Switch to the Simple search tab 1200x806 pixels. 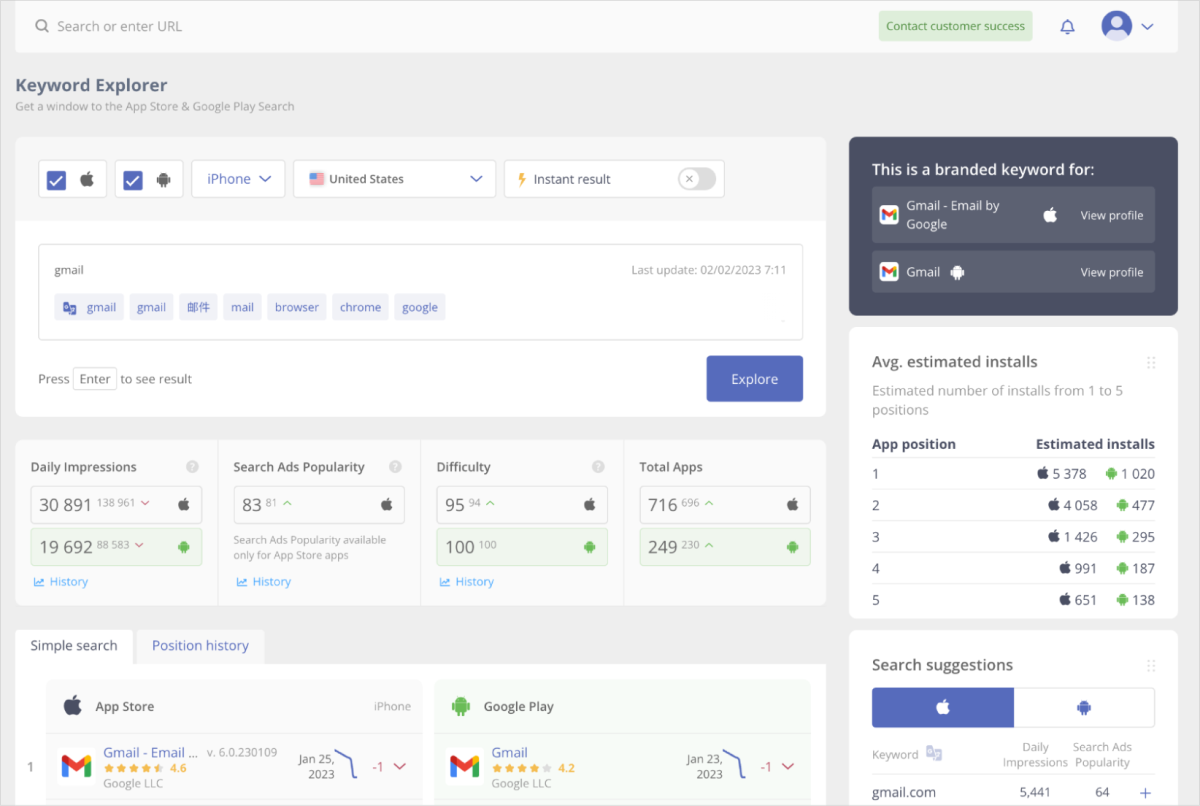point(74,646)
